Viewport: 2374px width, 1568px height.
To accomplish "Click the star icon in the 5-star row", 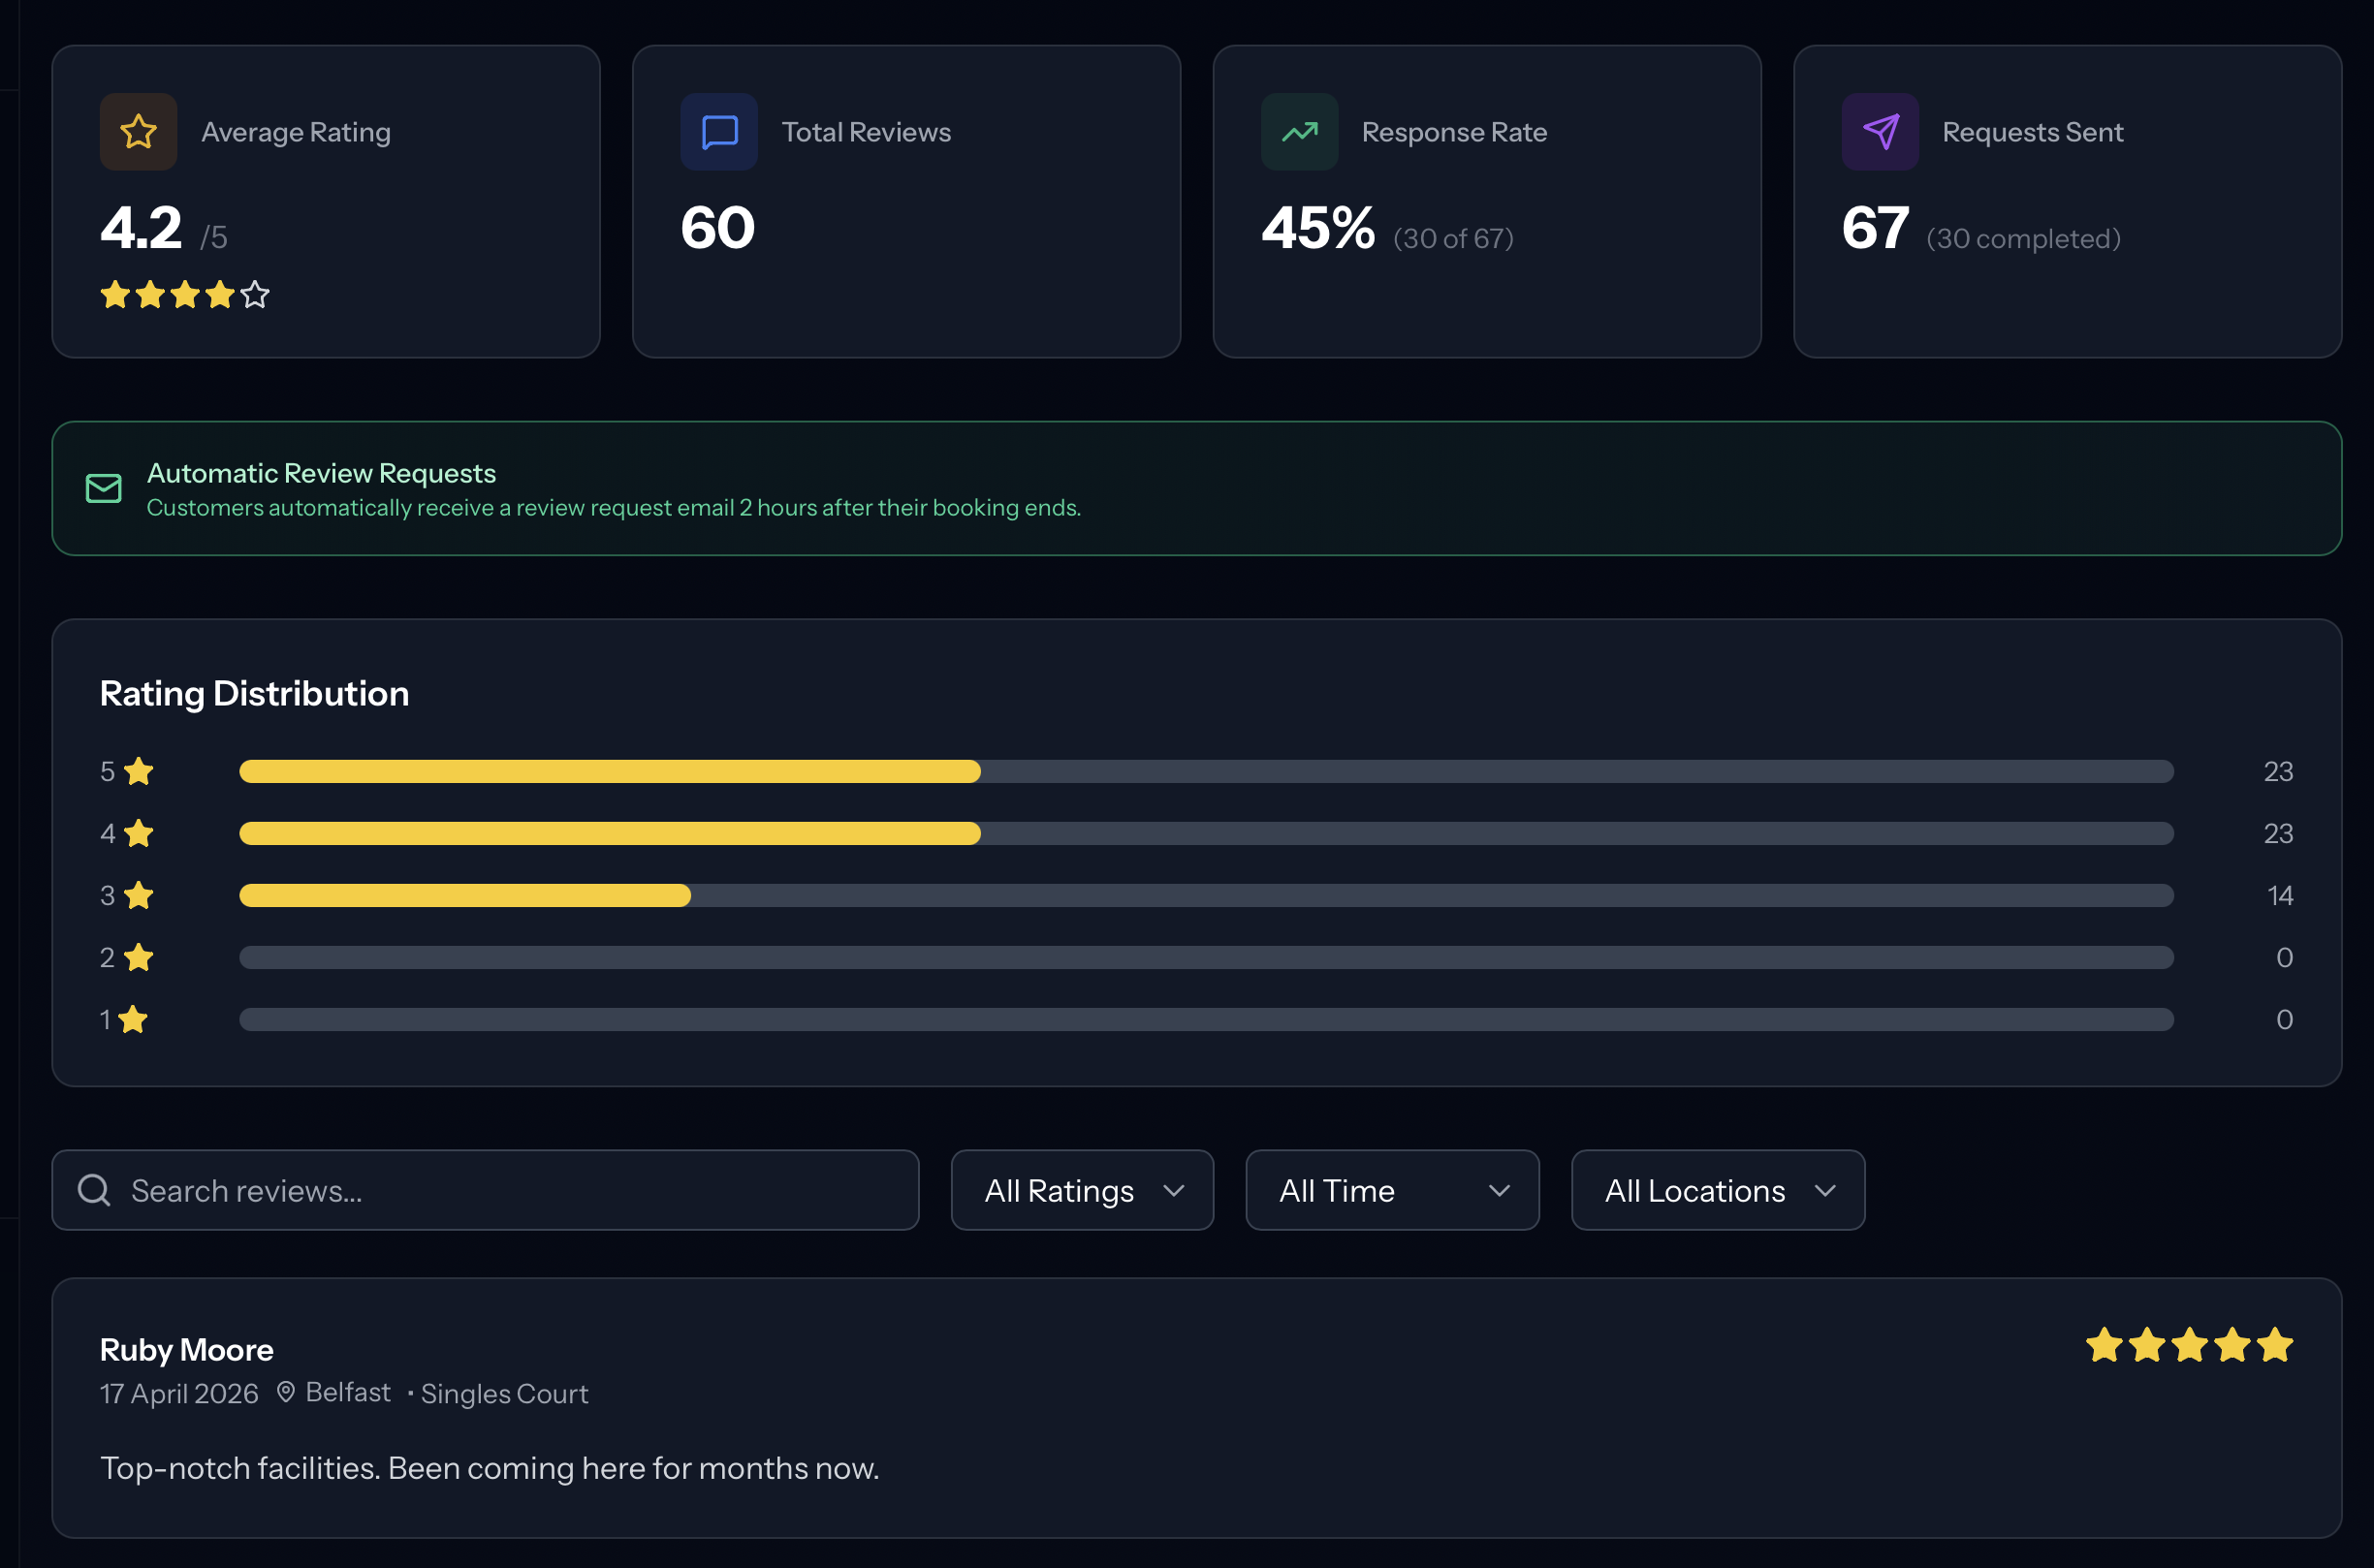I will pyautogui.click(x=139, y=771).
